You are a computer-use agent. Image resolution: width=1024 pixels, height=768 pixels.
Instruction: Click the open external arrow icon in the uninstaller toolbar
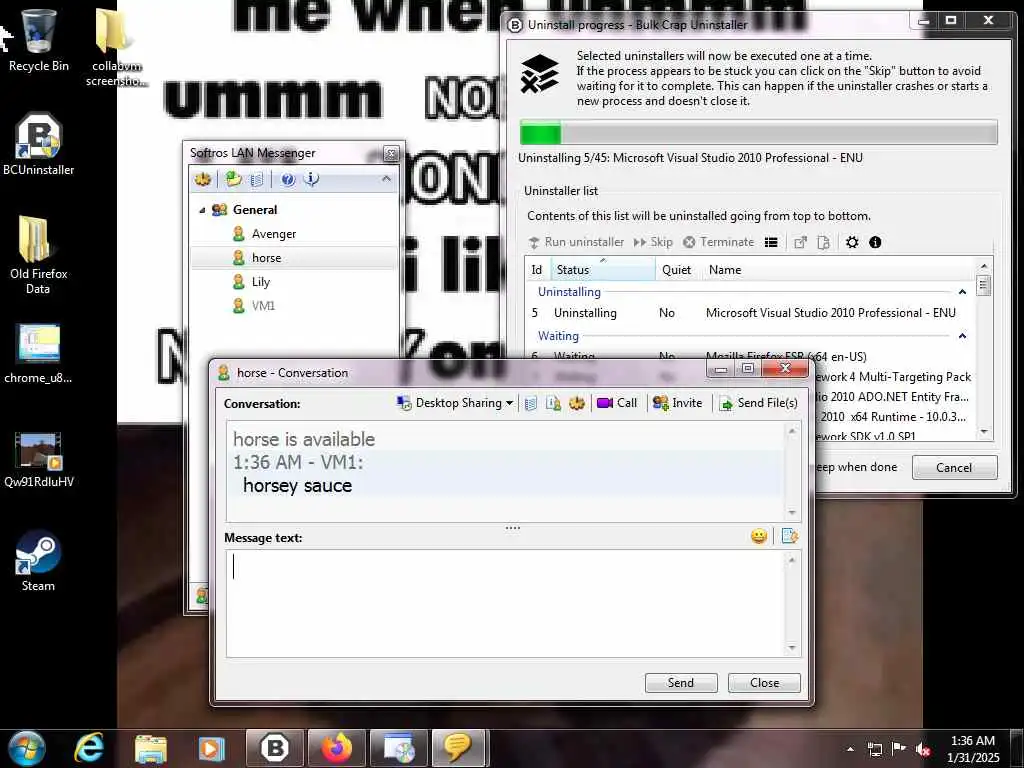(800, 242)
